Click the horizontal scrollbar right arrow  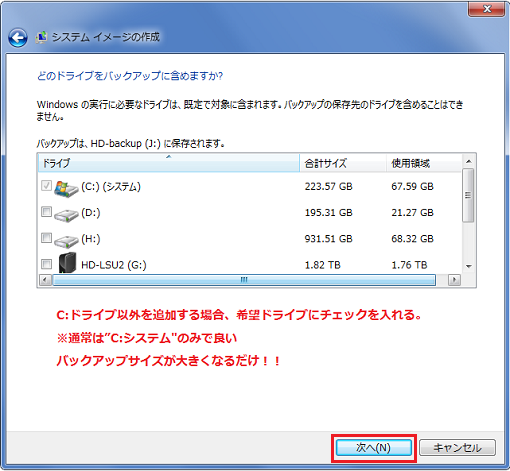pos(454,280)
